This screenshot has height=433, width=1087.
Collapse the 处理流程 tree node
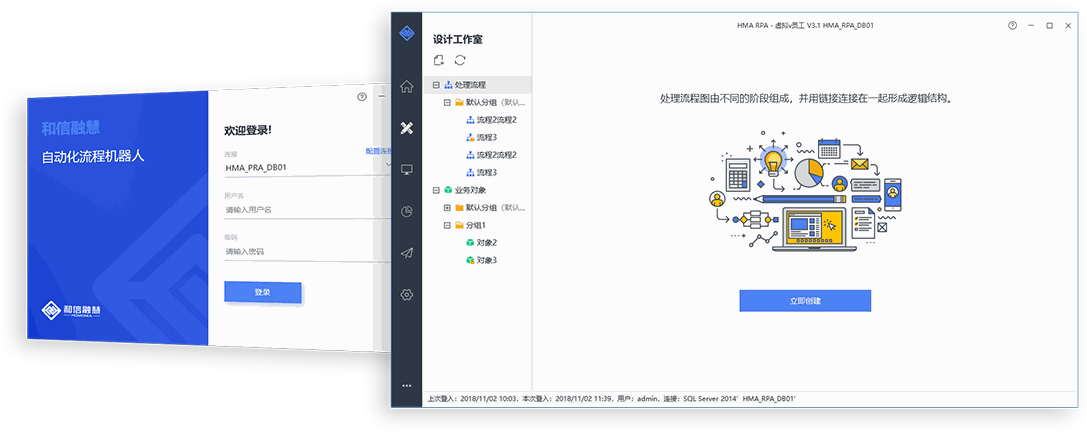(x=436, y=85)
